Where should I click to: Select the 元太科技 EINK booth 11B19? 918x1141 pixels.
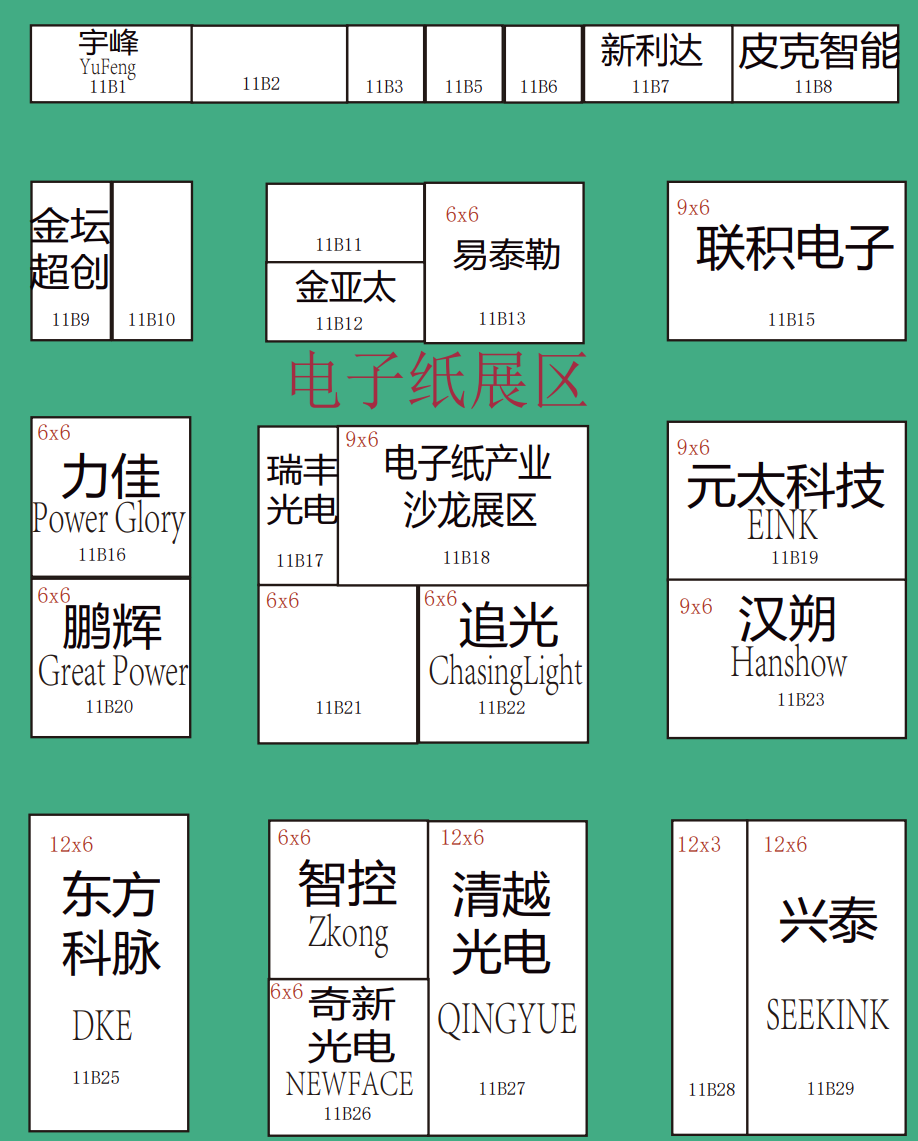coord(787,501)
